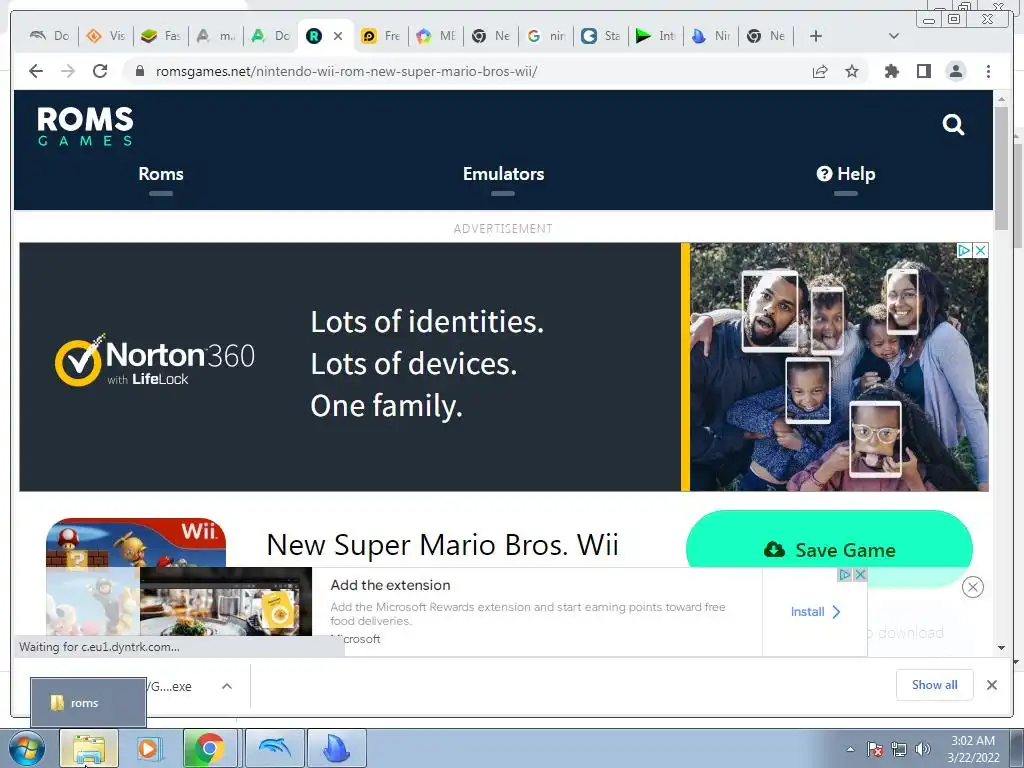1024x768 pixels.
Task: Click the site padlock icon
Action: coord(140,71)
